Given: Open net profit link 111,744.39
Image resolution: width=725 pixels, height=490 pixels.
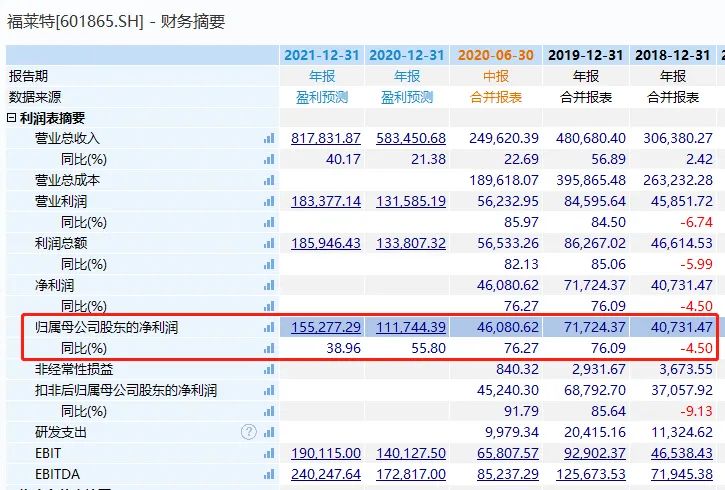Looking at the screenshot, I should pos(411,327).
